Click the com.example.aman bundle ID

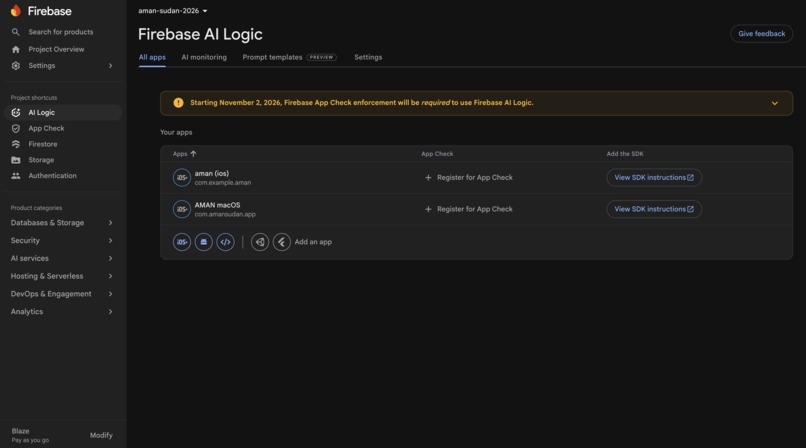pyautogui.click(x=223, y=183)
